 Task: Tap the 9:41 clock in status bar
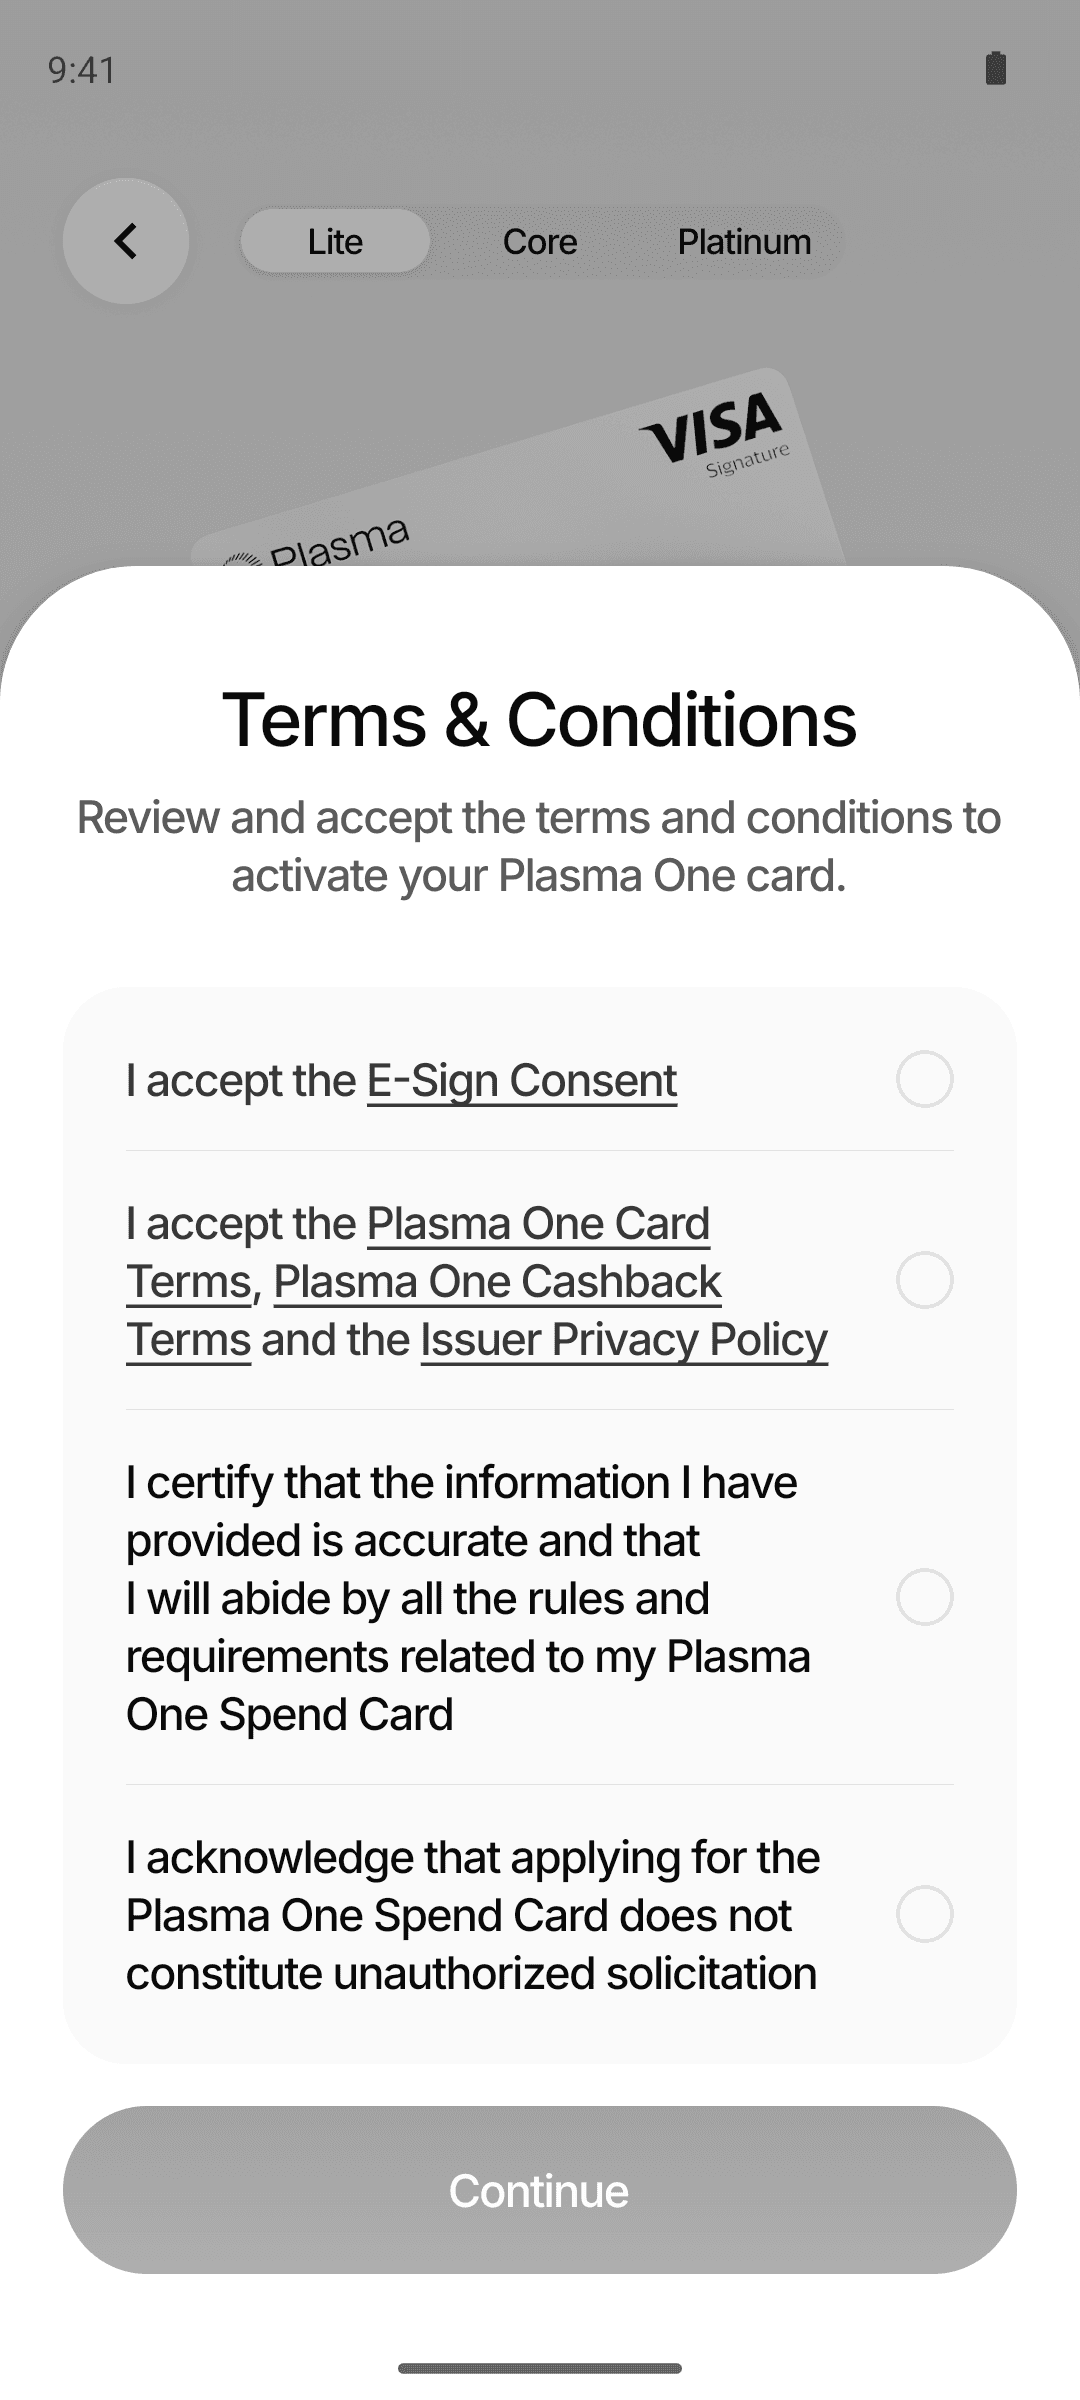(82, 70)
